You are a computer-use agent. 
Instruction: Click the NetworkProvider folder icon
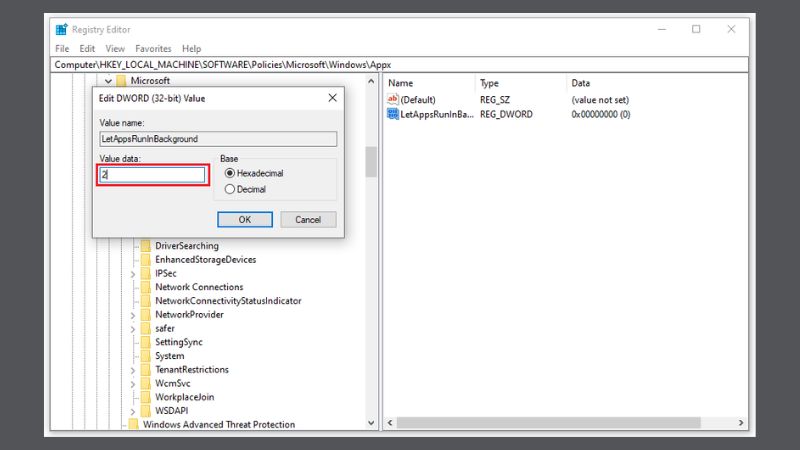[x=146, y=315]
